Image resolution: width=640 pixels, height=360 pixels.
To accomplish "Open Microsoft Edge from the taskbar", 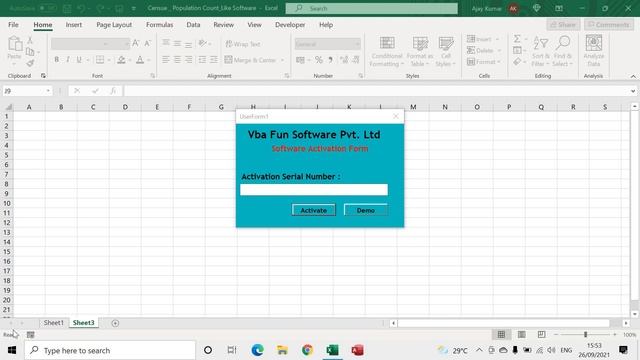I will [x=257, y=350].
